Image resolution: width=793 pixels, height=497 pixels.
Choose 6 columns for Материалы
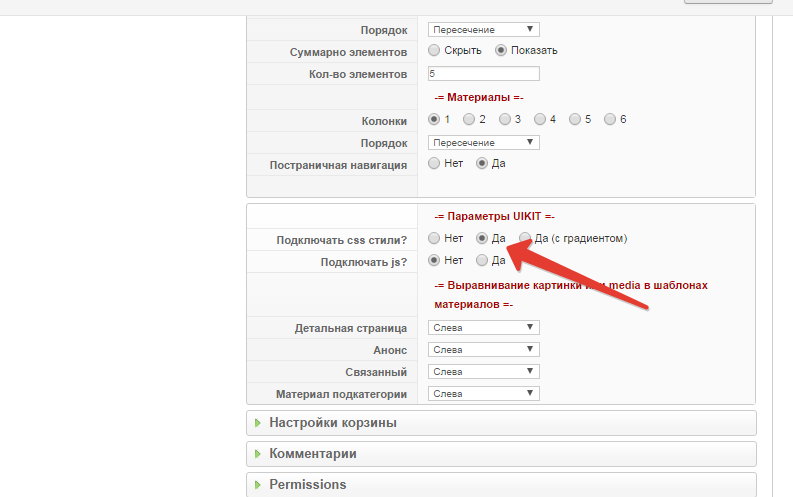click(x=609, y=119)
